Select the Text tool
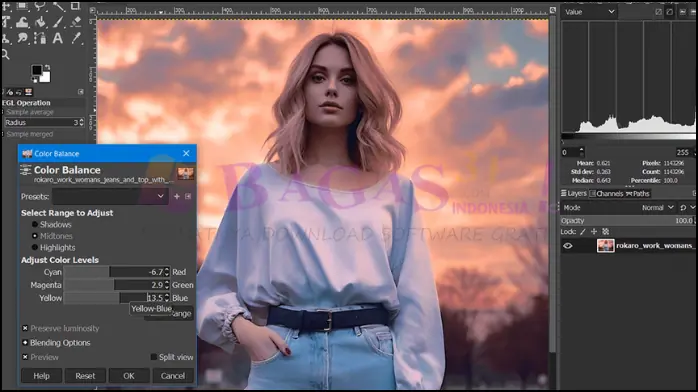698x392 pixels. [x=57, y=38]
